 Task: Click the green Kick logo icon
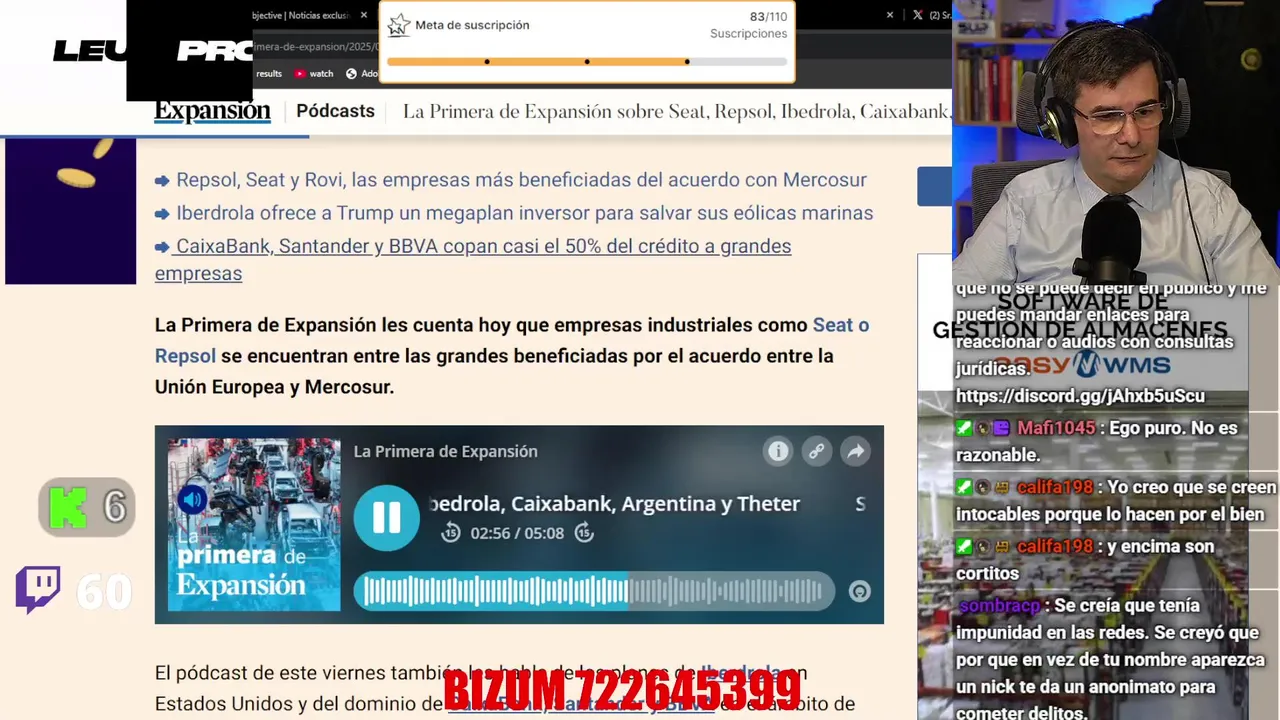coord(67,508)
